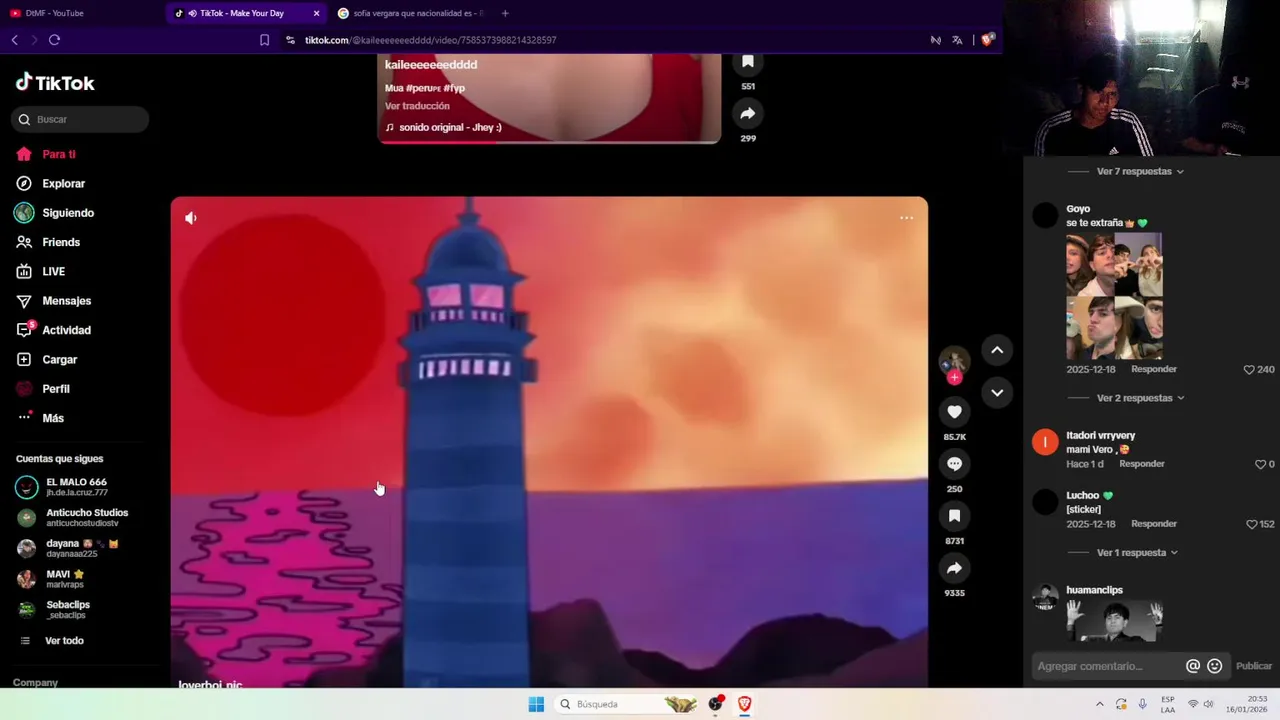Open Windows Start menu
This screenshot has width=1280, height=720.
[x=536, y=704]
